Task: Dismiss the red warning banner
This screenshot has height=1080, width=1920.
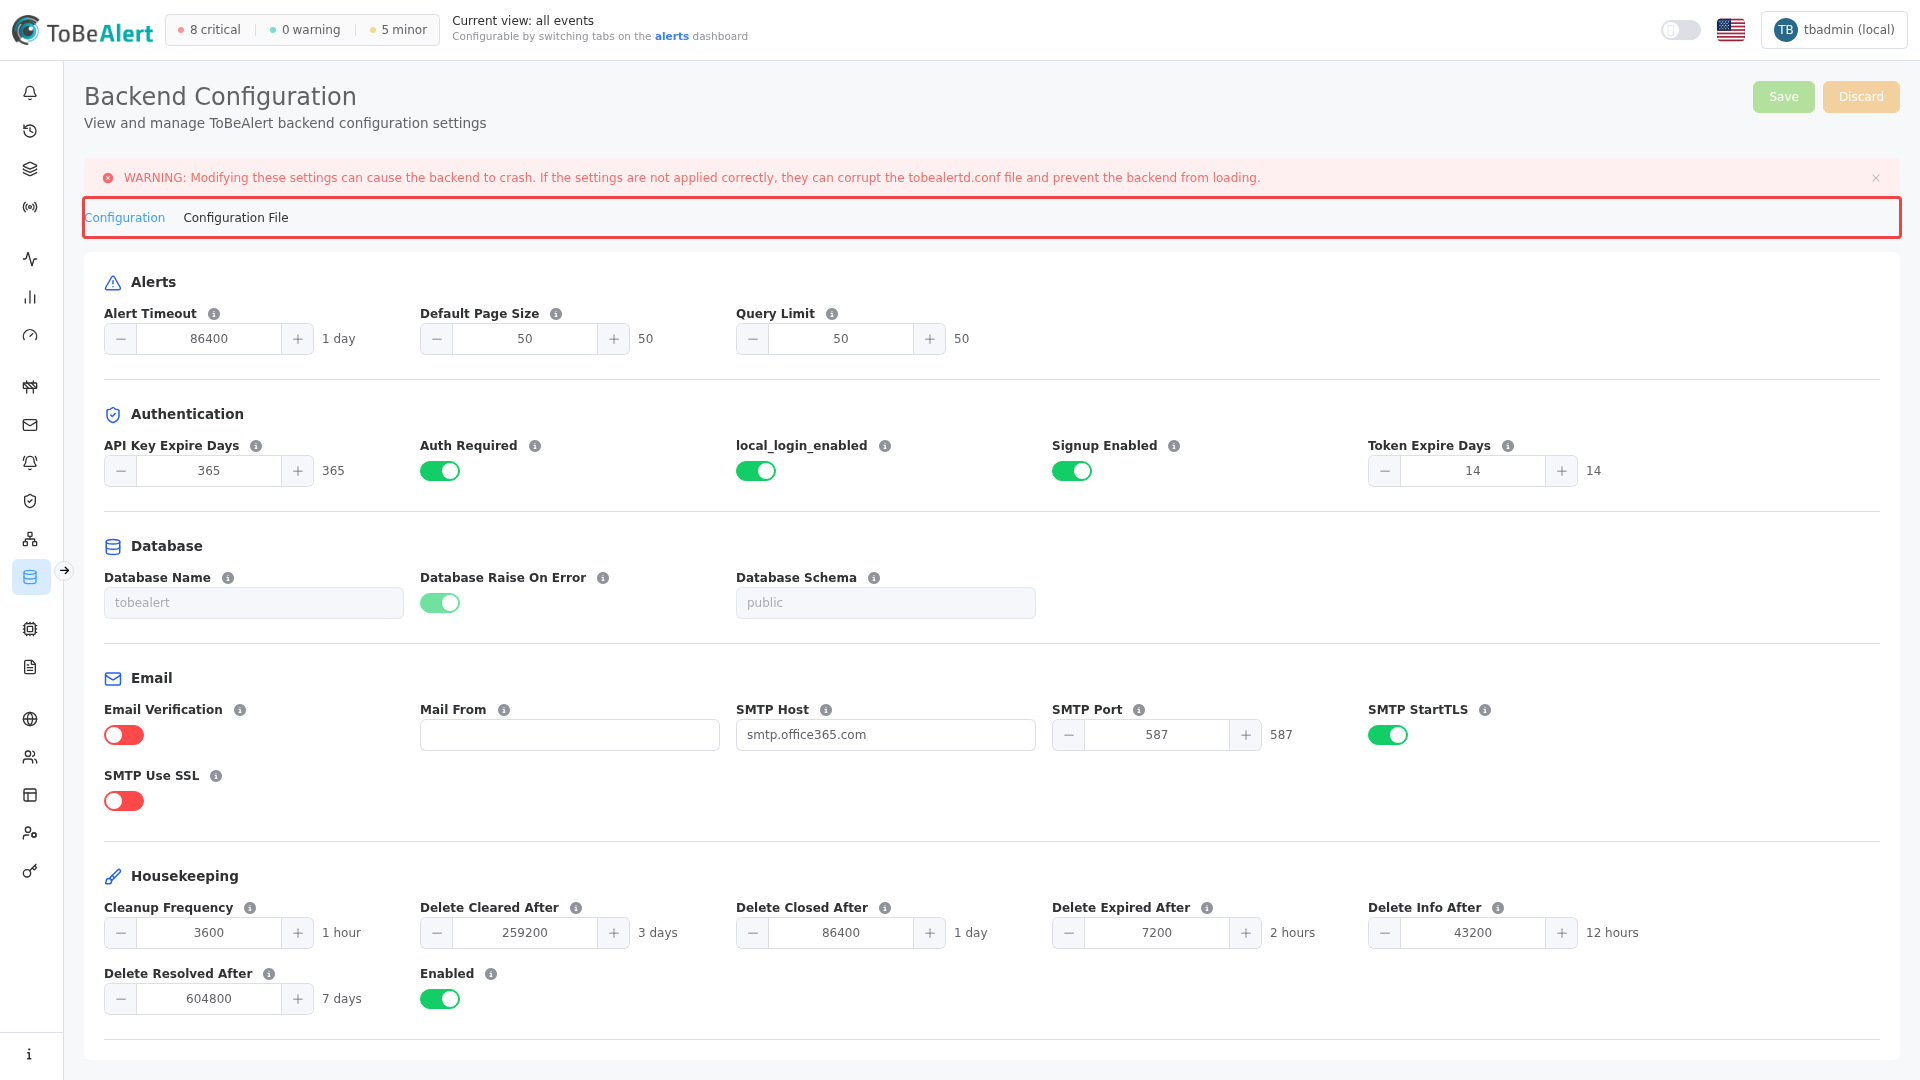Action: 1876,178
